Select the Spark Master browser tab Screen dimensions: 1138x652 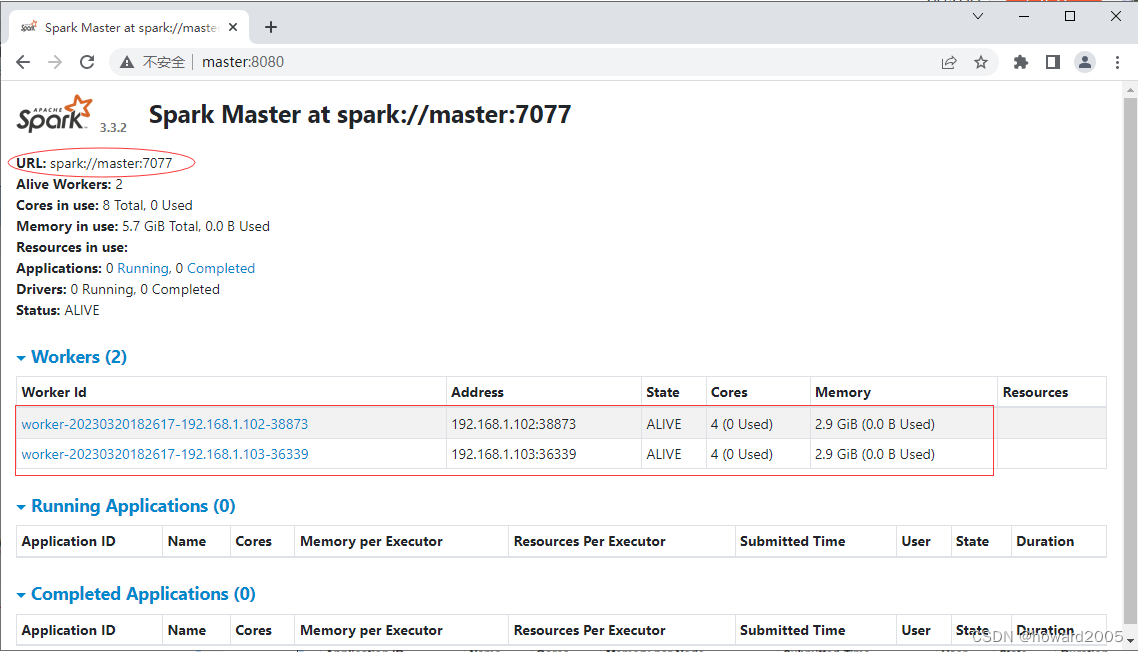(x=129, y=28)
